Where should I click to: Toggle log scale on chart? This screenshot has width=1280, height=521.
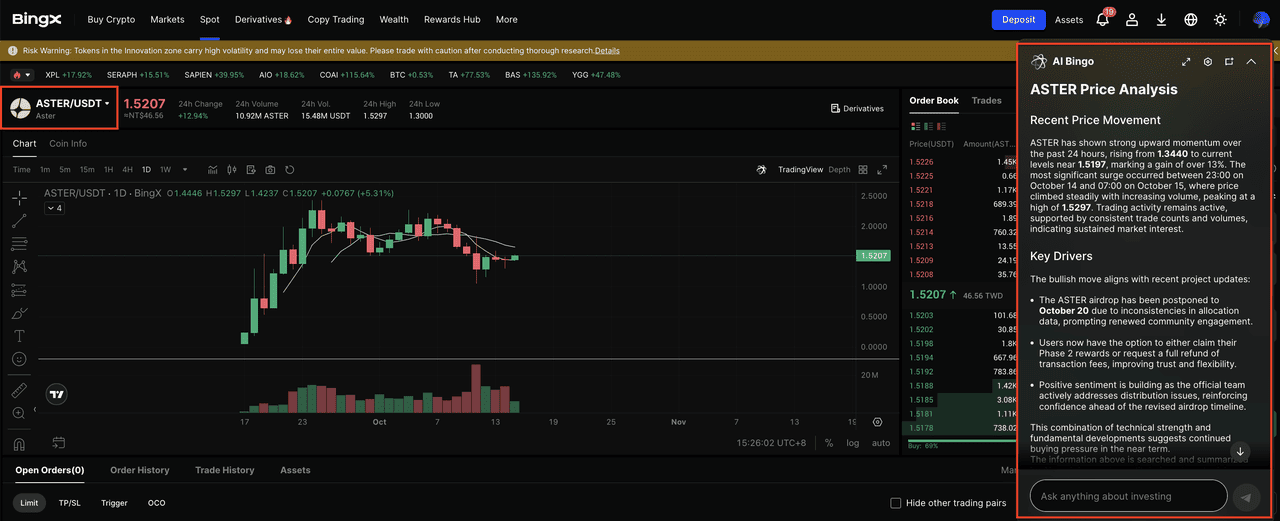click(853, 442)
